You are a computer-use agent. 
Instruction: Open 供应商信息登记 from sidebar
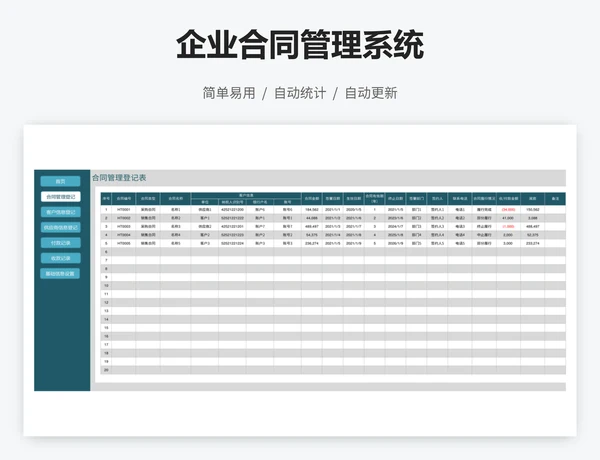[x=60, y=227]
